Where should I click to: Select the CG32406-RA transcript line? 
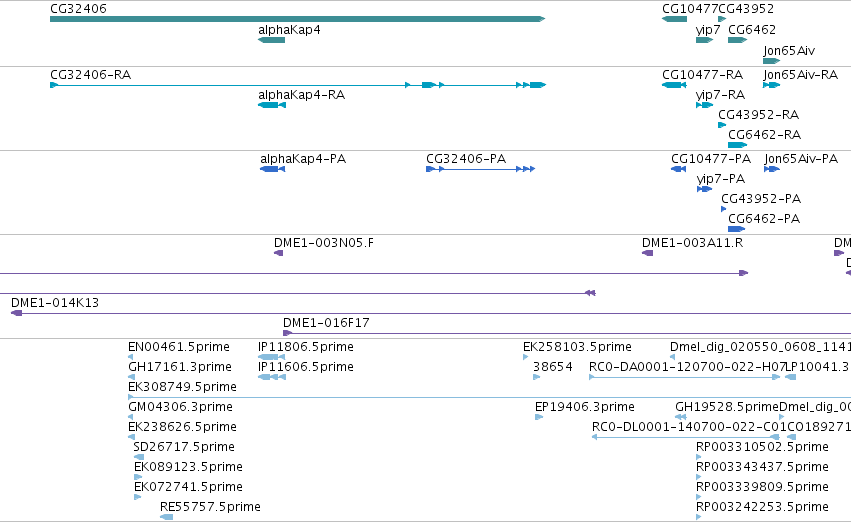coord(298,85)
